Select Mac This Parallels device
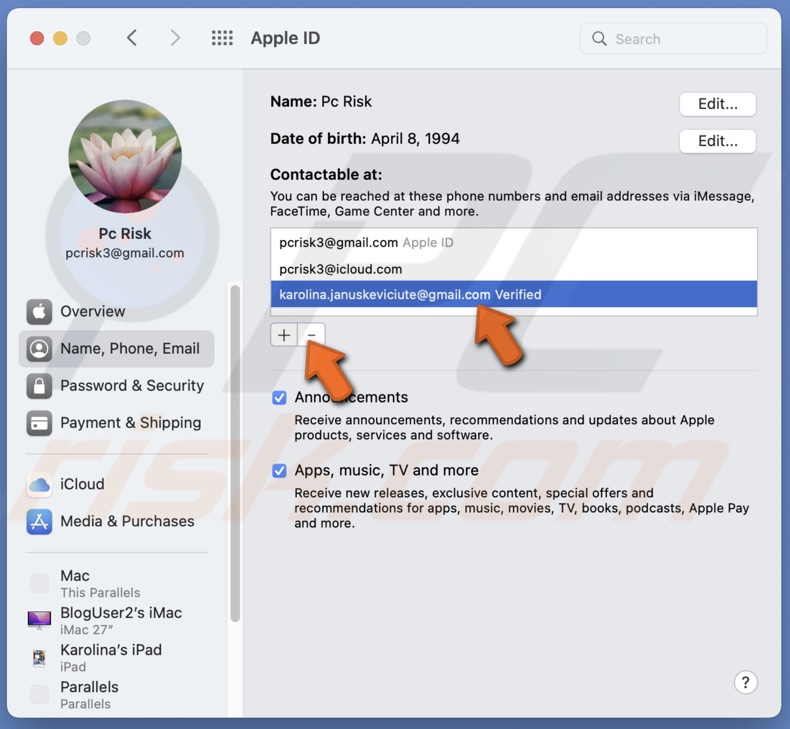 [116, 583]
